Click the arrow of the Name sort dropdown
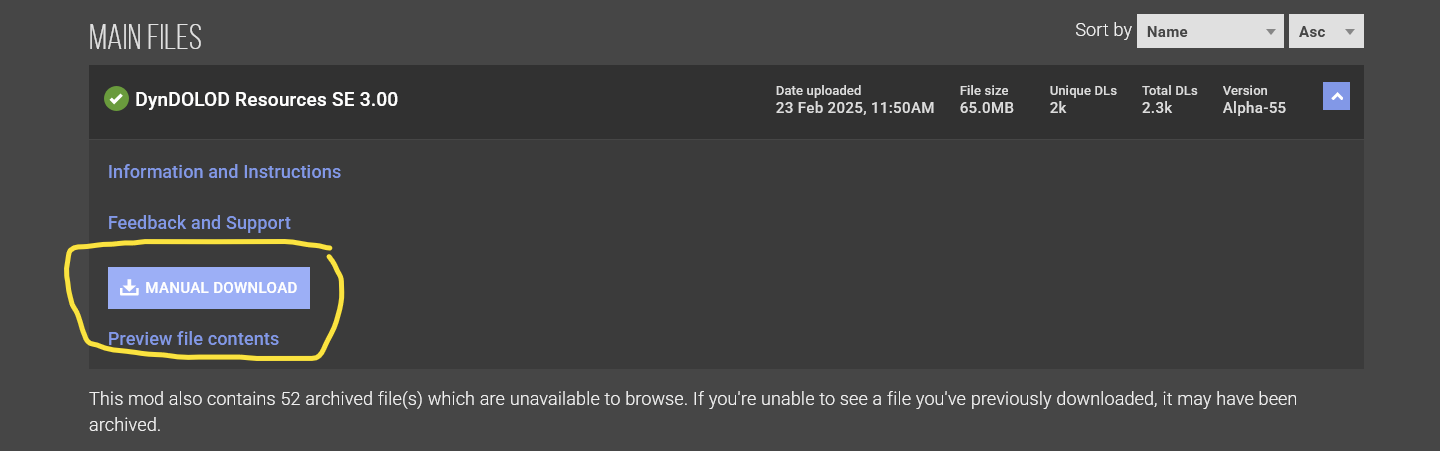The image size is (1440, 451). (1271, 31)
